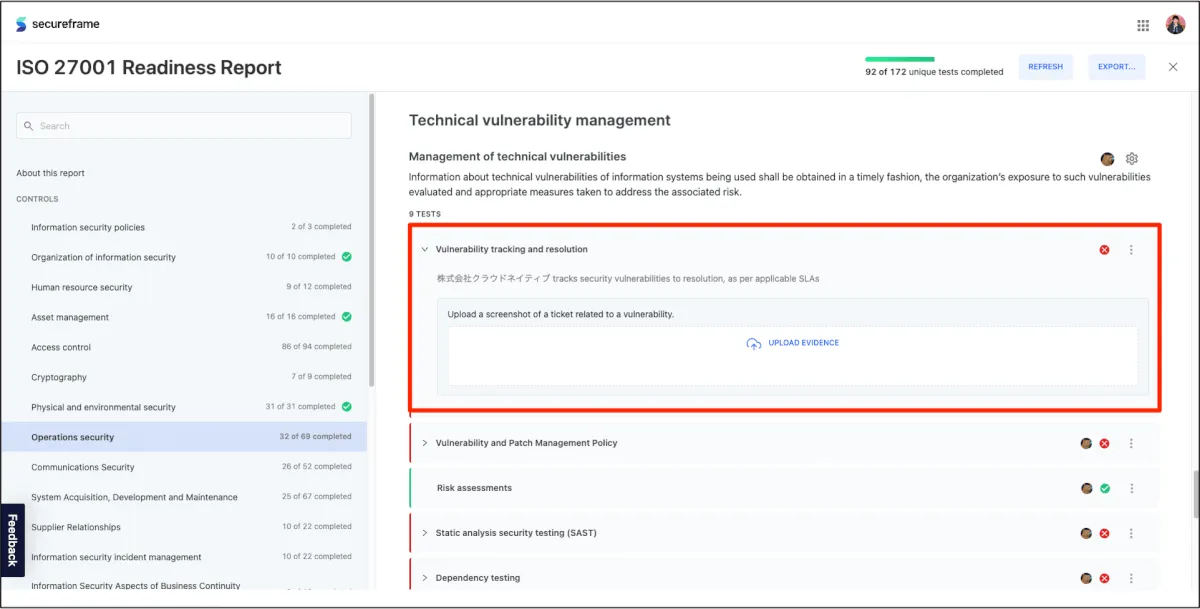Click the Secureframe logo icon
1200x609 pixels.
click(x=21, y=24)
